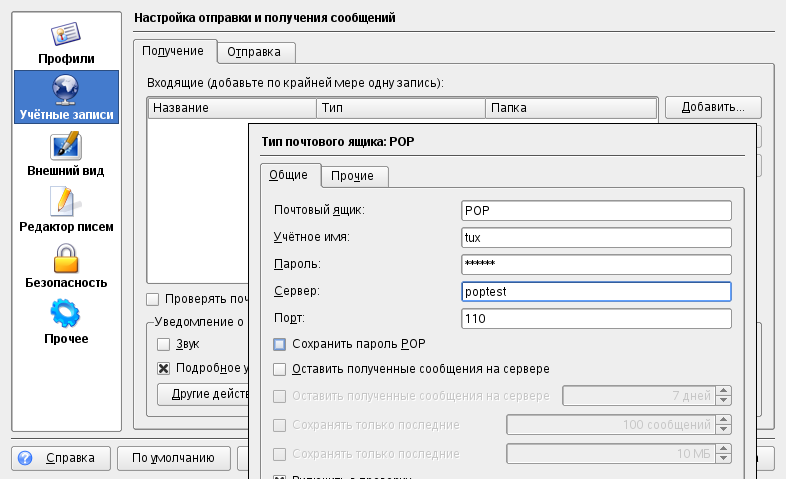Select the Учётные записи sidebar icon

(x=66, y=88)
